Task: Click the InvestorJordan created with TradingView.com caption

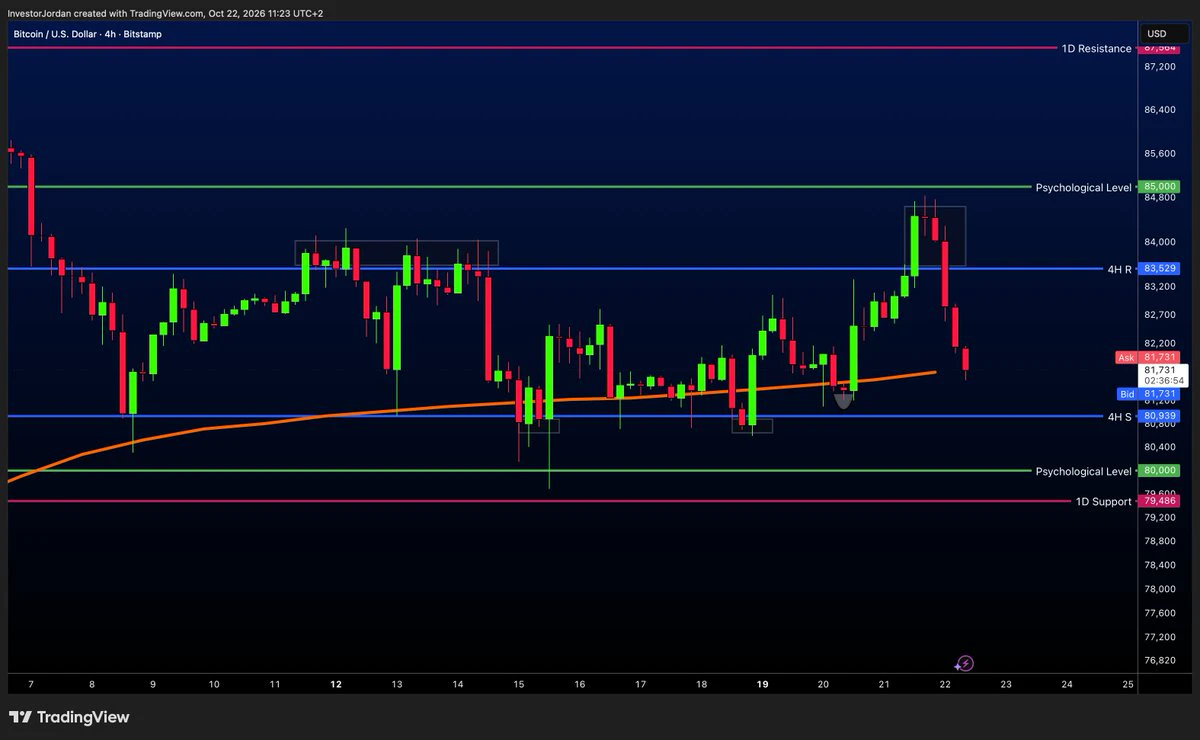Action: click(166, 13)
